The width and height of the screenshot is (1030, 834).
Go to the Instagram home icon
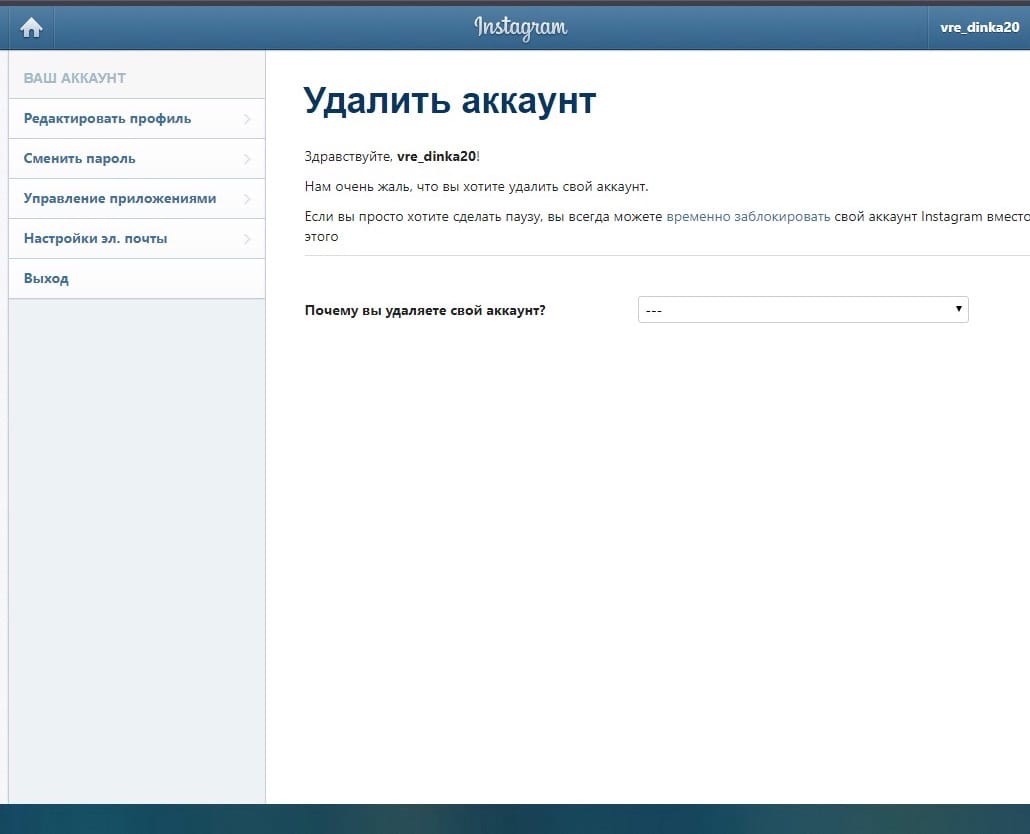point(31,28)
